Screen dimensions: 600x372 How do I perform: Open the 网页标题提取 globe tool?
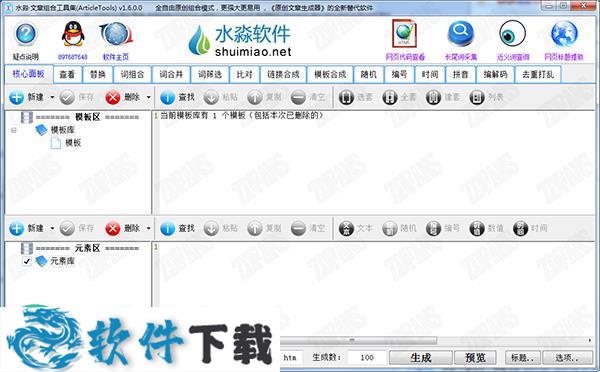tap(564, 34)
